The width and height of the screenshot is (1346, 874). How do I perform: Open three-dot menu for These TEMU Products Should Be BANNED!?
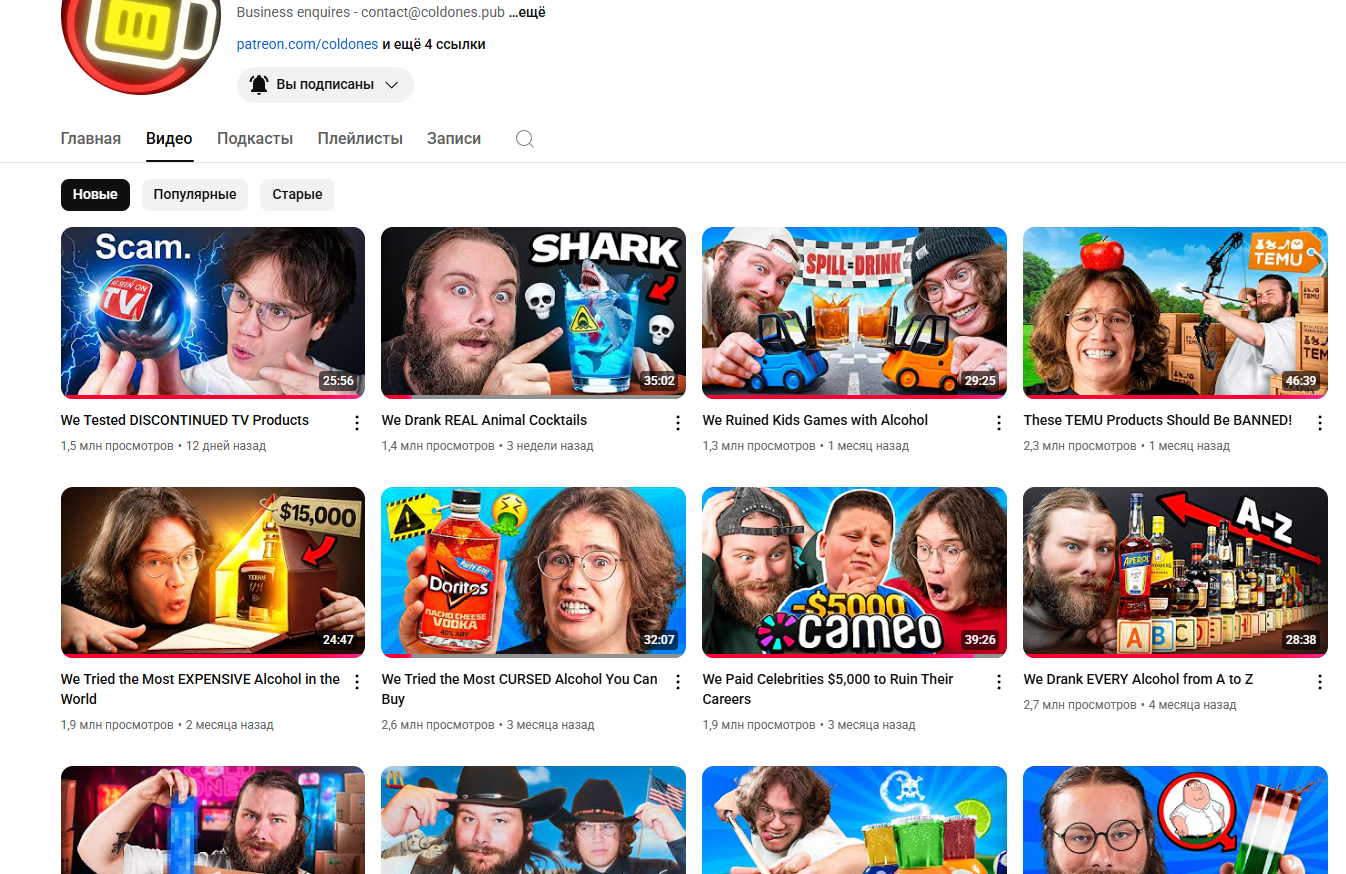click(1320, 423)
